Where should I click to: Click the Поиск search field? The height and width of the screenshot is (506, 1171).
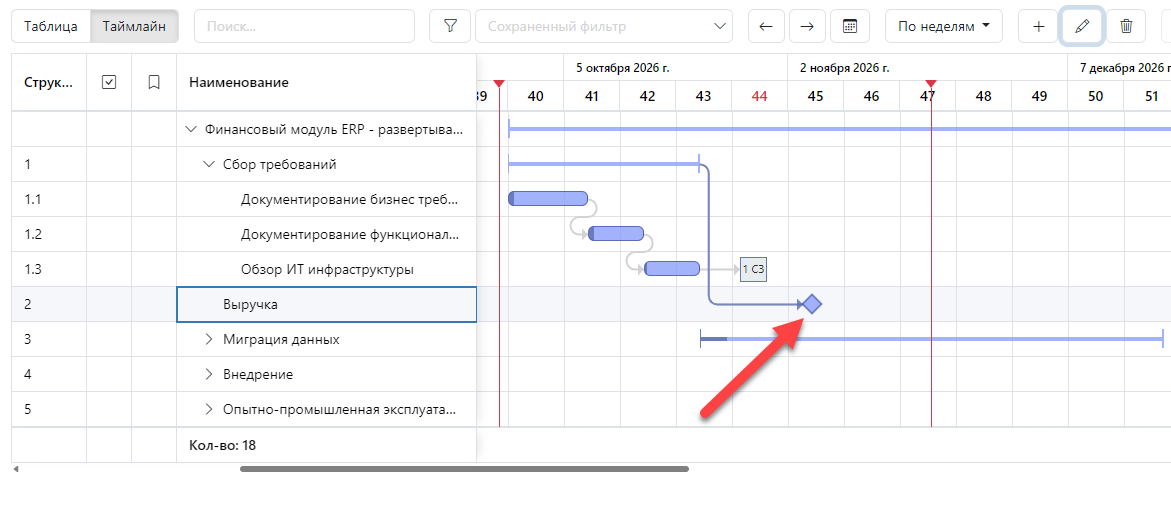304,26
